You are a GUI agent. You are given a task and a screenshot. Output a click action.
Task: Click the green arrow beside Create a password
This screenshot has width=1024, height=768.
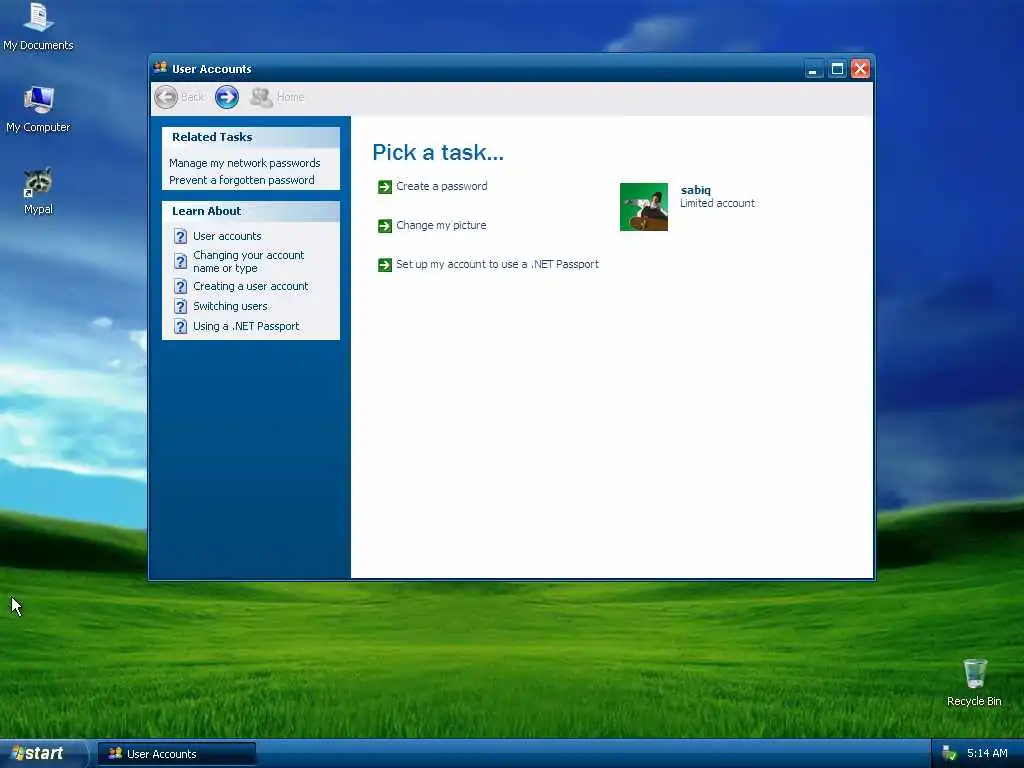click(x=385, y=187)
